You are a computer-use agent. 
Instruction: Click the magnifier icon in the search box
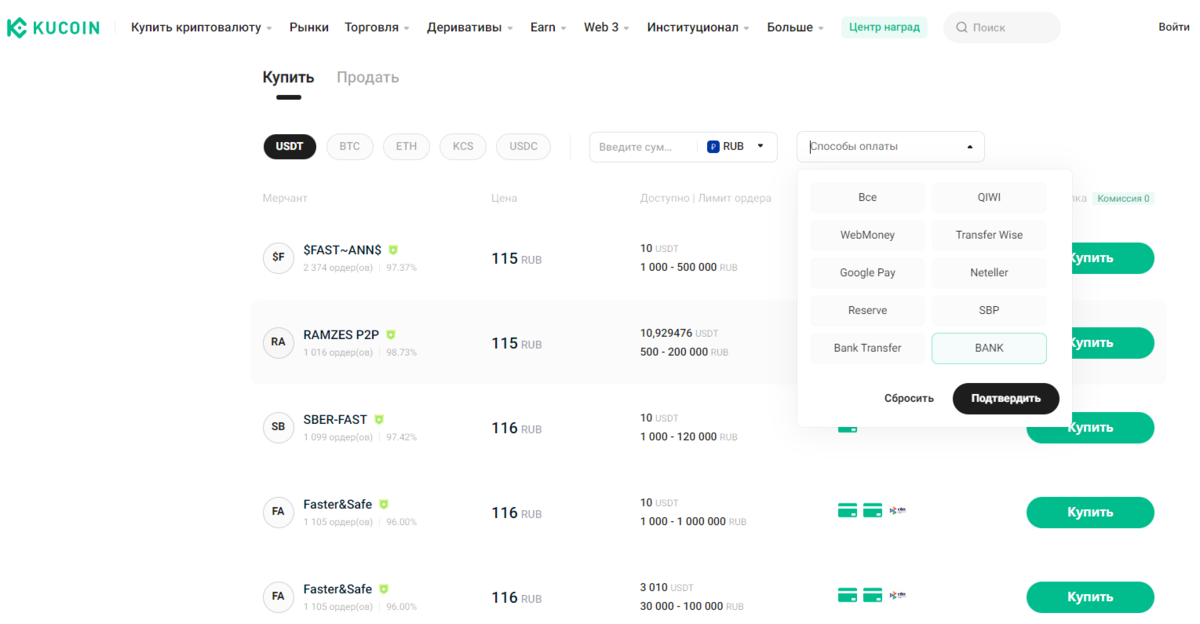point(961,28)
